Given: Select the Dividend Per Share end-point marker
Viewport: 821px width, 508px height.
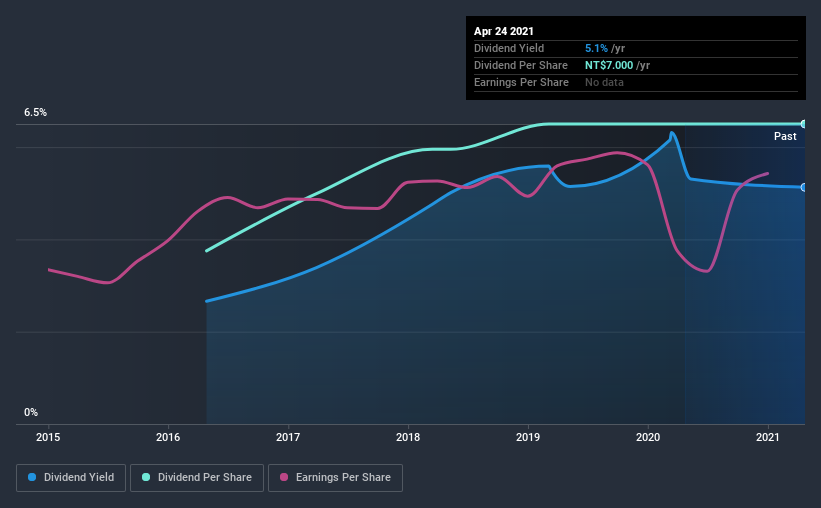Looking at the screenshot, I should point(803,124).
